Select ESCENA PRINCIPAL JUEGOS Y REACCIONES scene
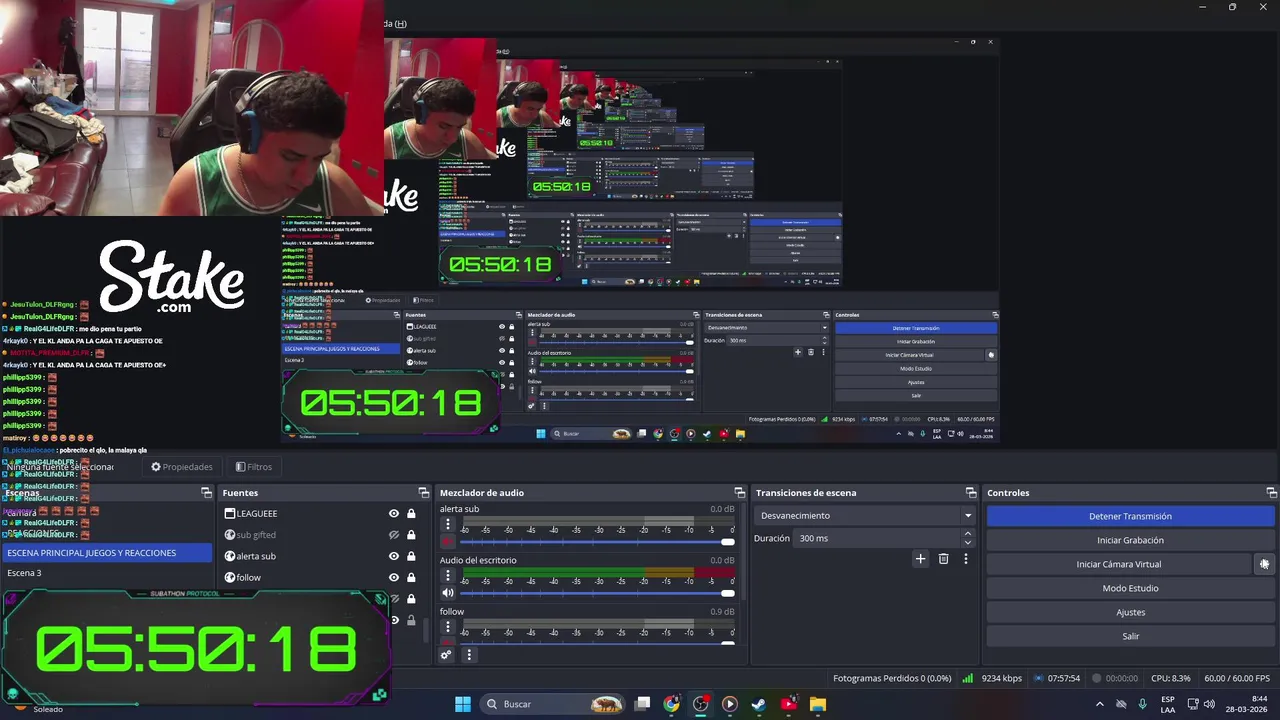 (x=107, y=553)
